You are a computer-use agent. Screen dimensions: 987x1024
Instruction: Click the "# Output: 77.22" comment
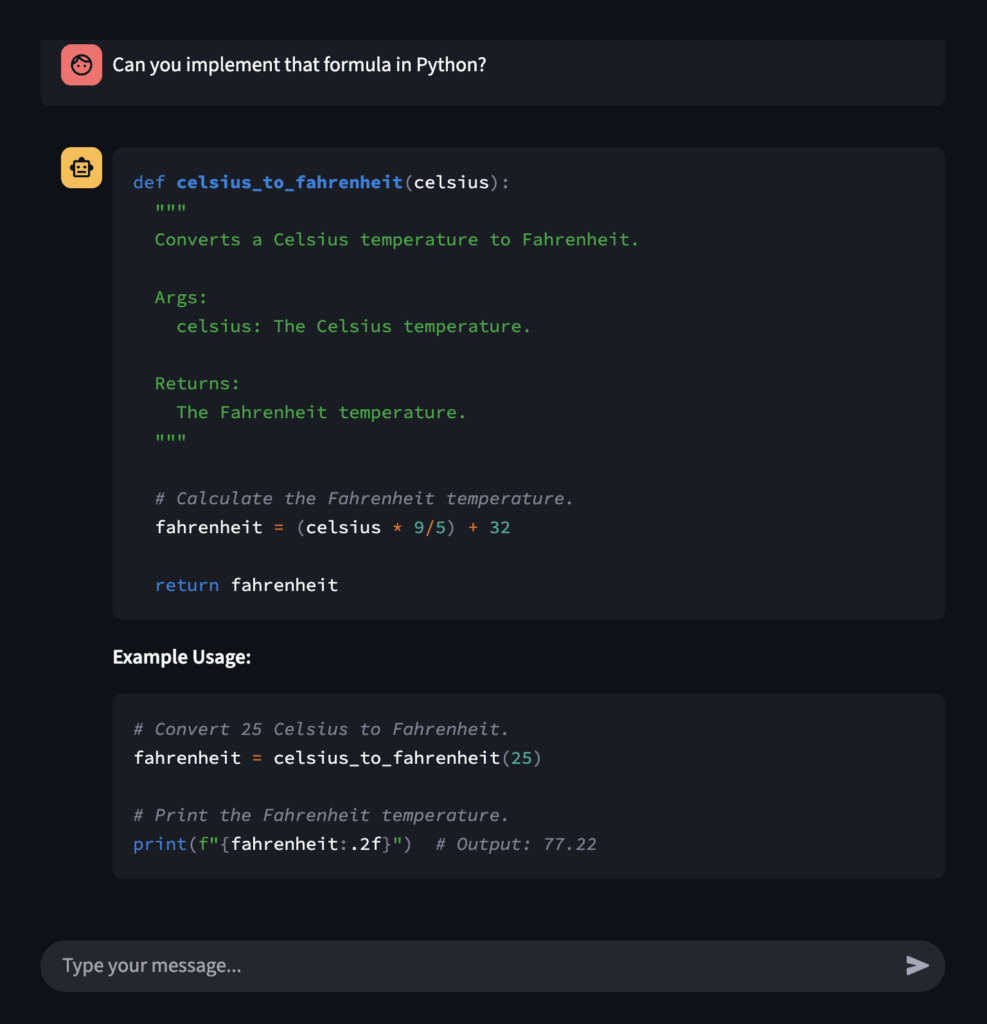click(516, 844)
